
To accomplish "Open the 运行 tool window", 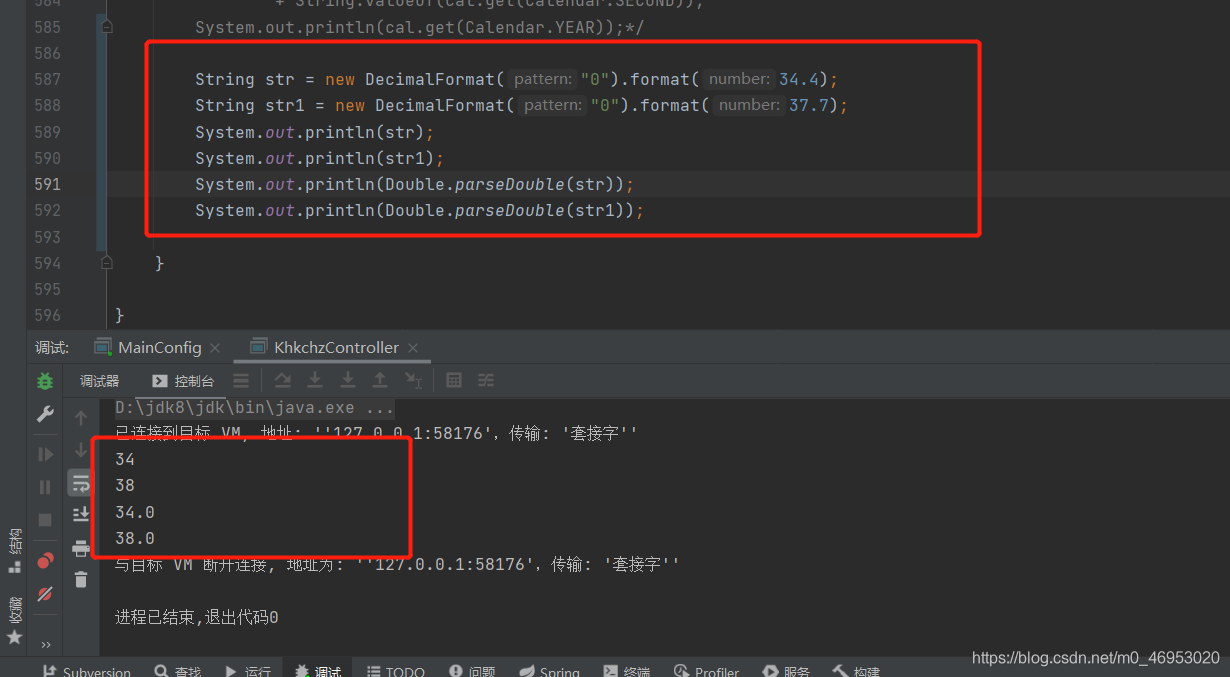I will point(248,671).
